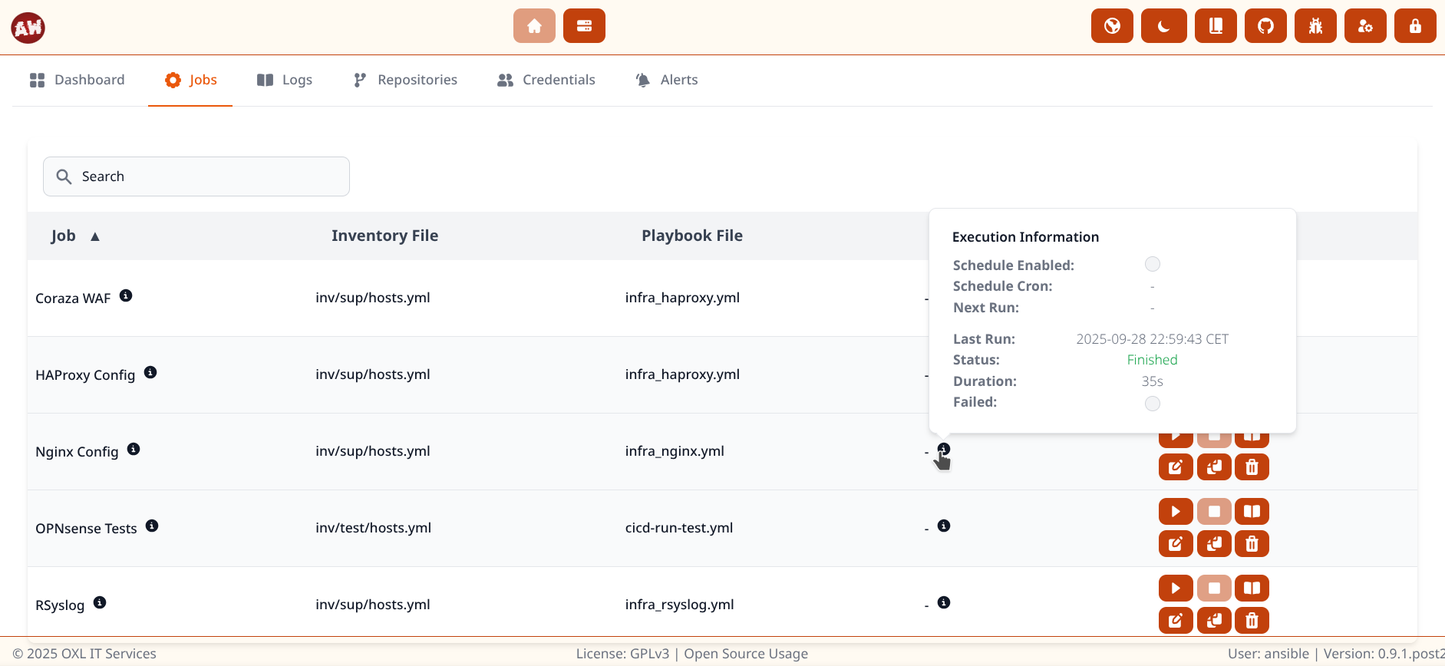This screenshot has height=666, width=1445.
Task: Expand details for the Coraza WAF job
Action: coord(126,294)
